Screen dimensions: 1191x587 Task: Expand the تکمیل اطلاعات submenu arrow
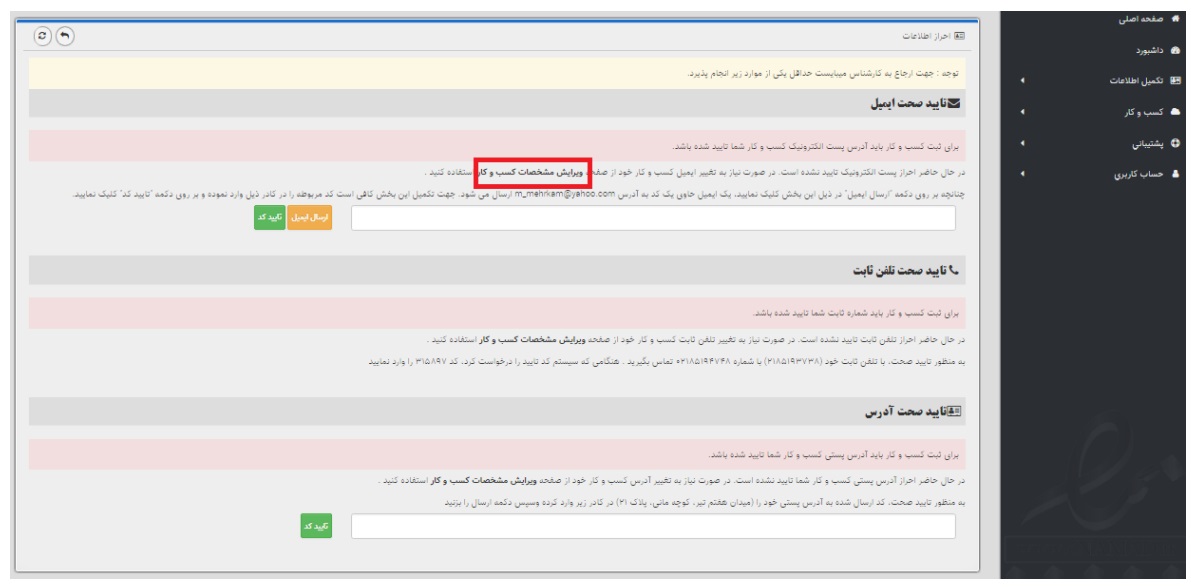[1022, 80]
